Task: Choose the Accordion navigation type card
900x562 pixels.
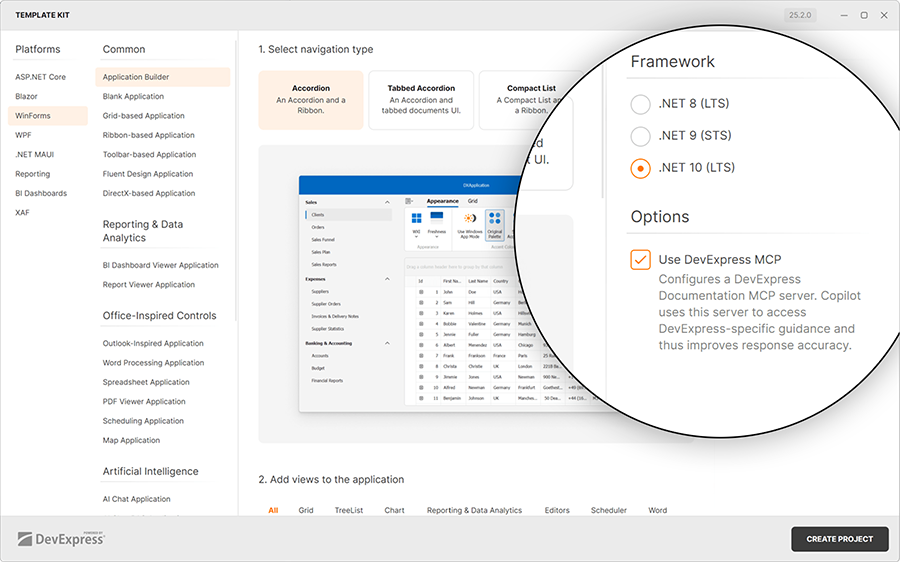Action: [x=311, y=100]
